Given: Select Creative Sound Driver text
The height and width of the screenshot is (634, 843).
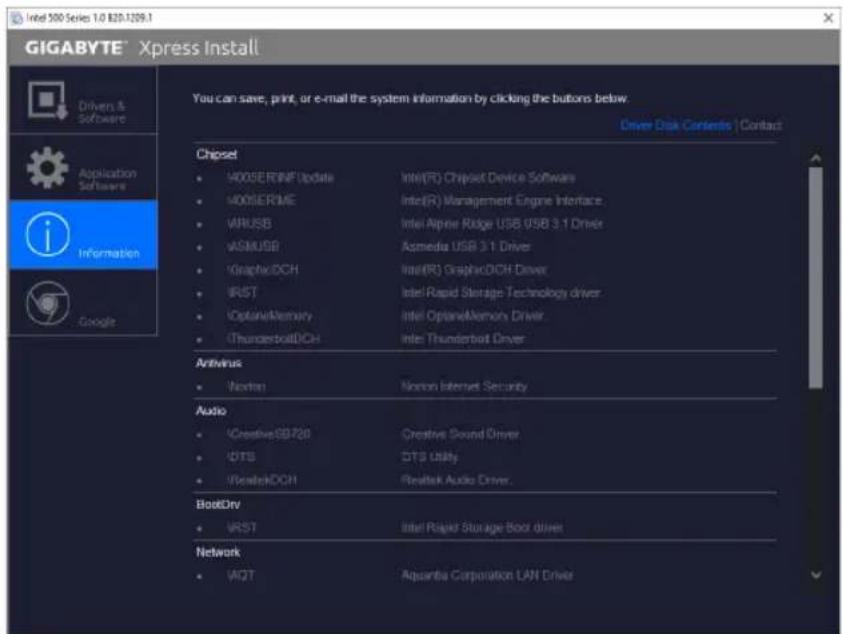Looking at the screenshot, I should click(461, 434).
